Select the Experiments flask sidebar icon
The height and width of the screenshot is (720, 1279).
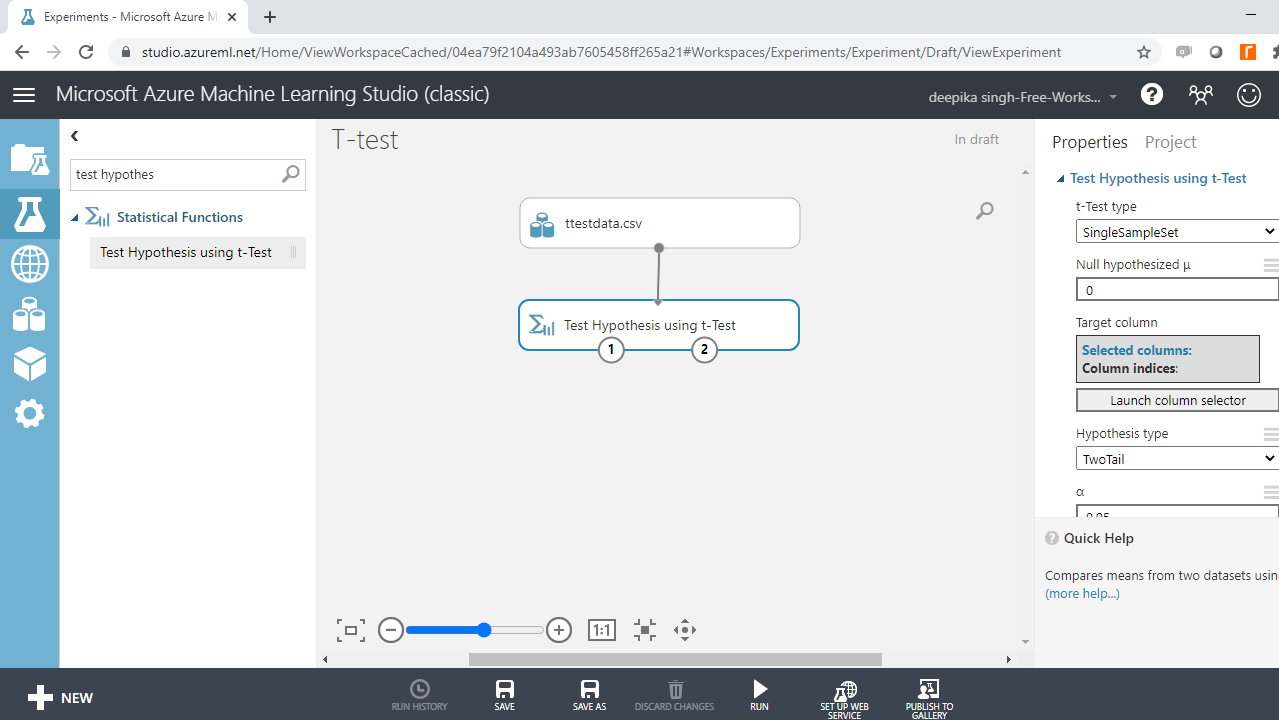coord(29,214)
